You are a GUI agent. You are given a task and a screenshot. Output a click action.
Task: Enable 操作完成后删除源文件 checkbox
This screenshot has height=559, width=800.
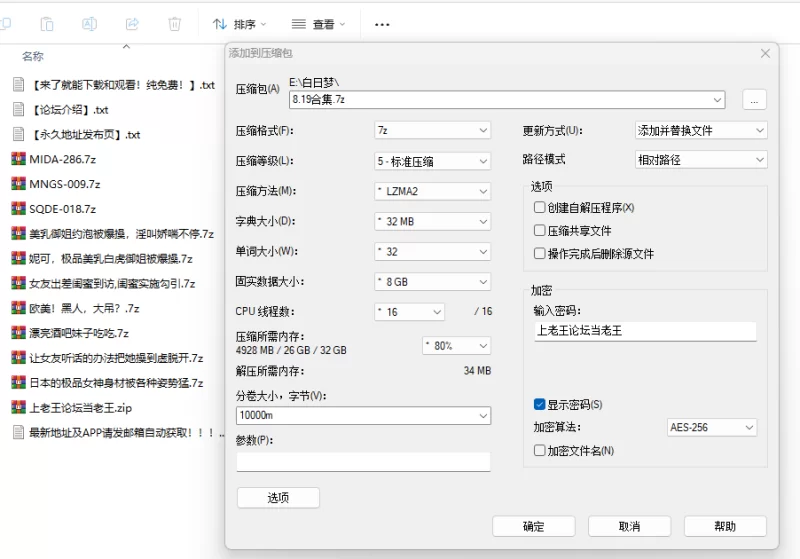coord(539,253)
